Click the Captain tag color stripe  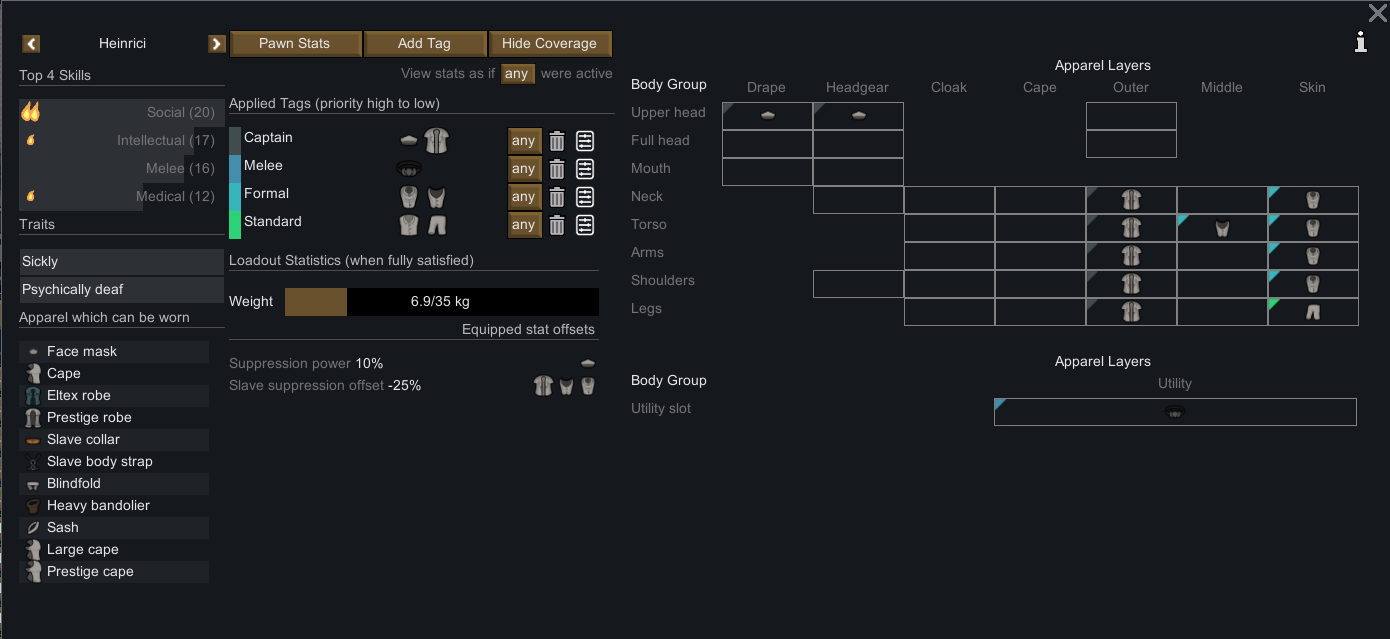(235, 141)
